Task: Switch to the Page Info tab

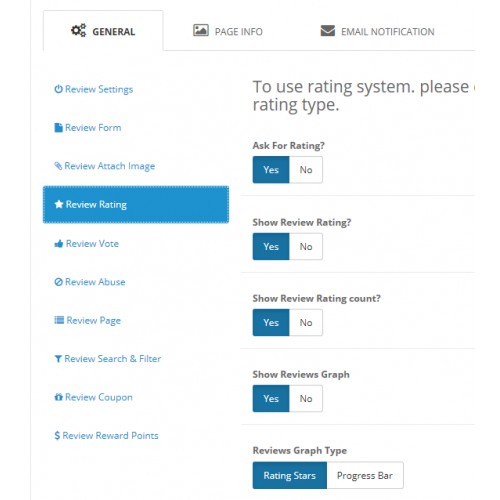Action: click(x=228, y=31)
